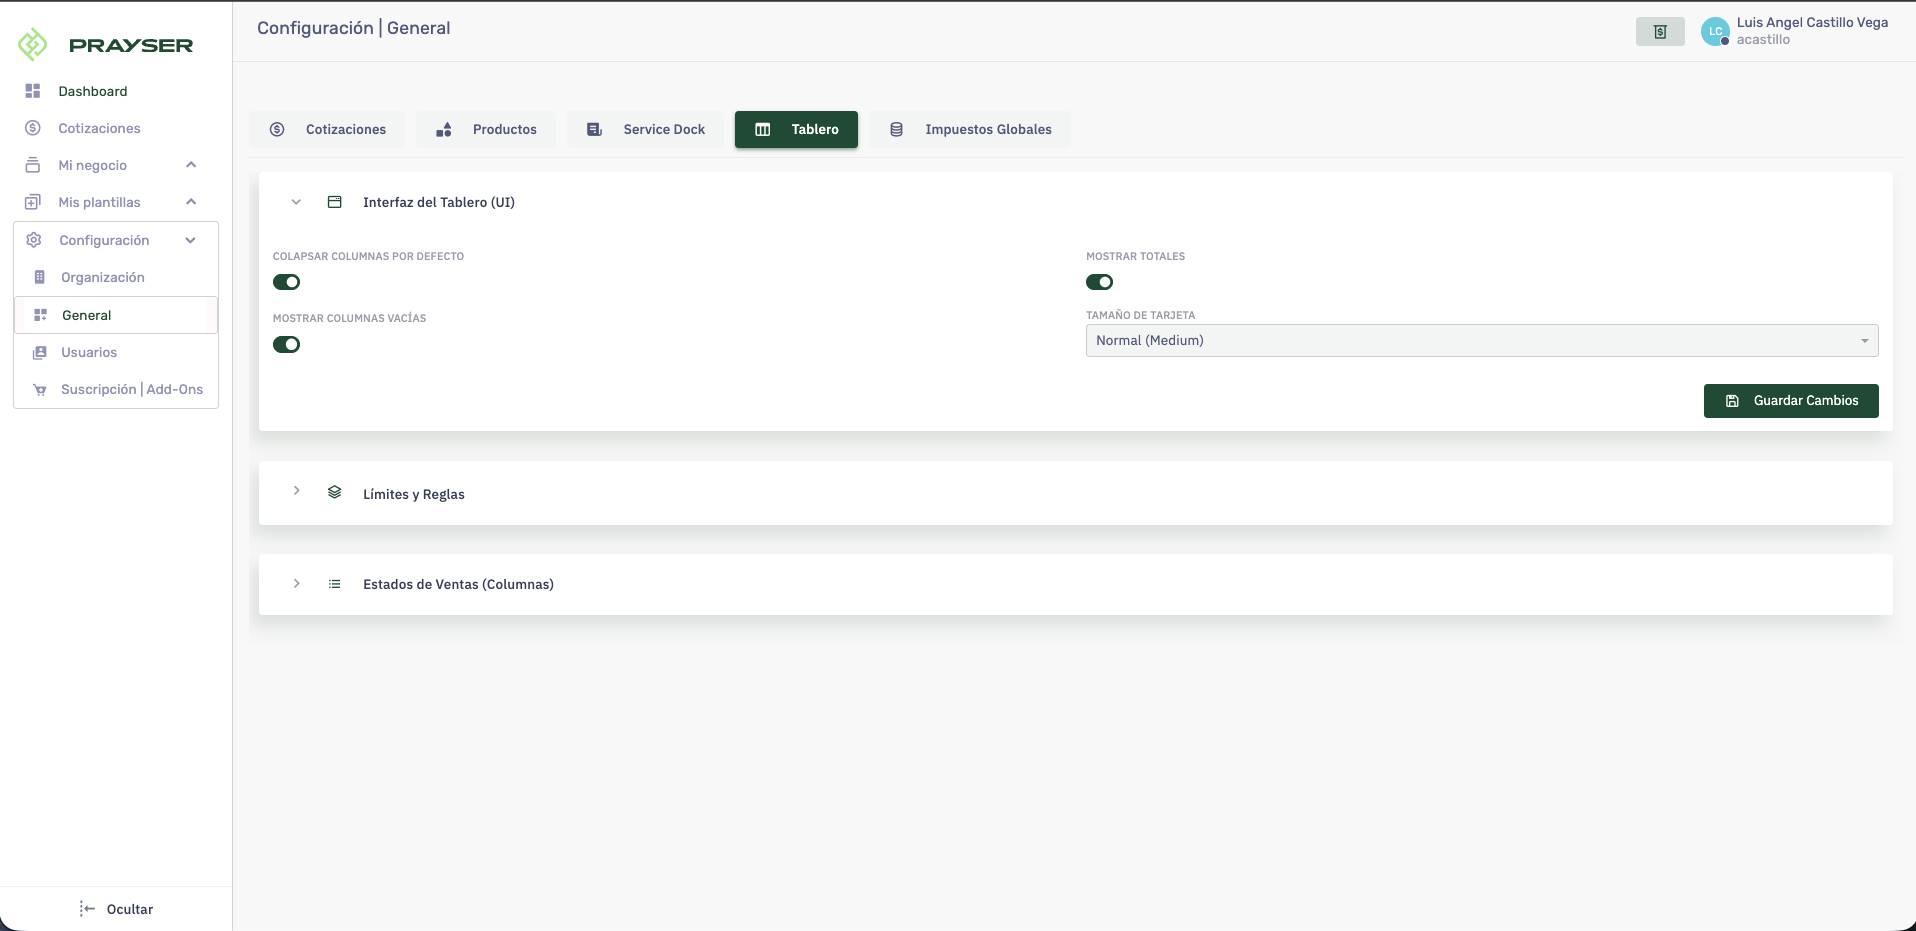Open Usuarios settings link
The image size is (1916, 931).
click(89, 352)
